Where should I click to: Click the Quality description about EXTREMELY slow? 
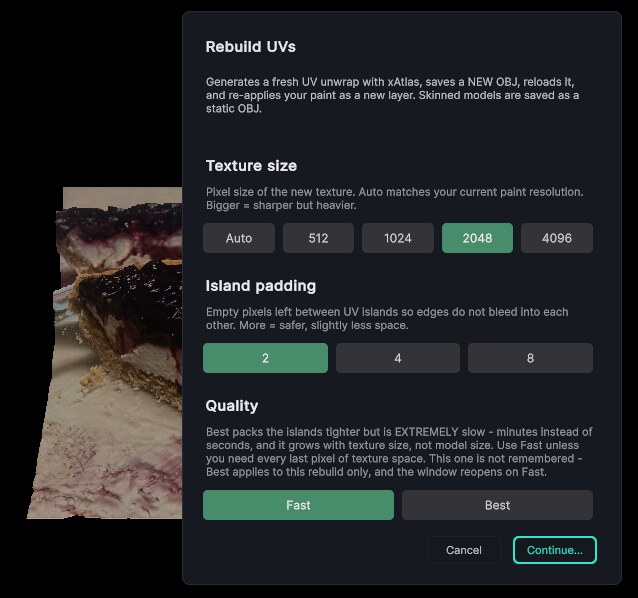pyautogui.click(x=399, y=452)
